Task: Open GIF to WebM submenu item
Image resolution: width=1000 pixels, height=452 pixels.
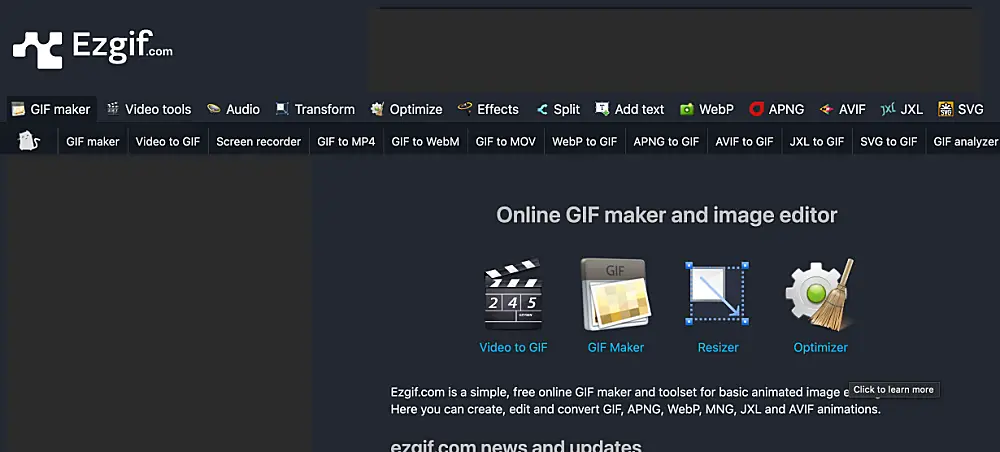Action: click(425, 142)
